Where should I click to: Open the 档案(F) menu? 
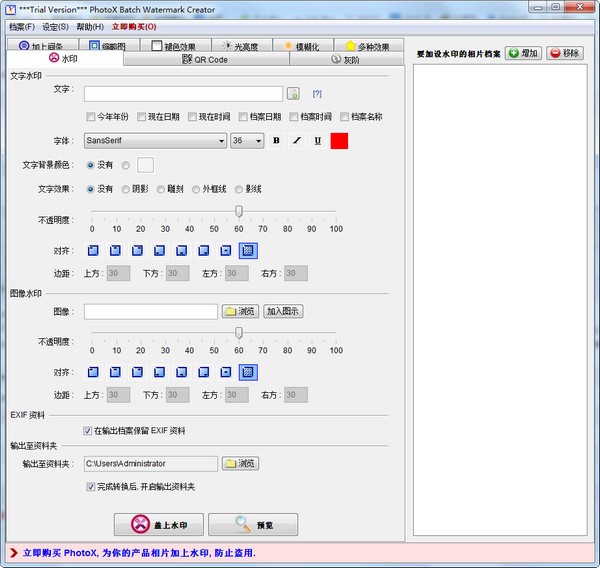click(21, 26)
